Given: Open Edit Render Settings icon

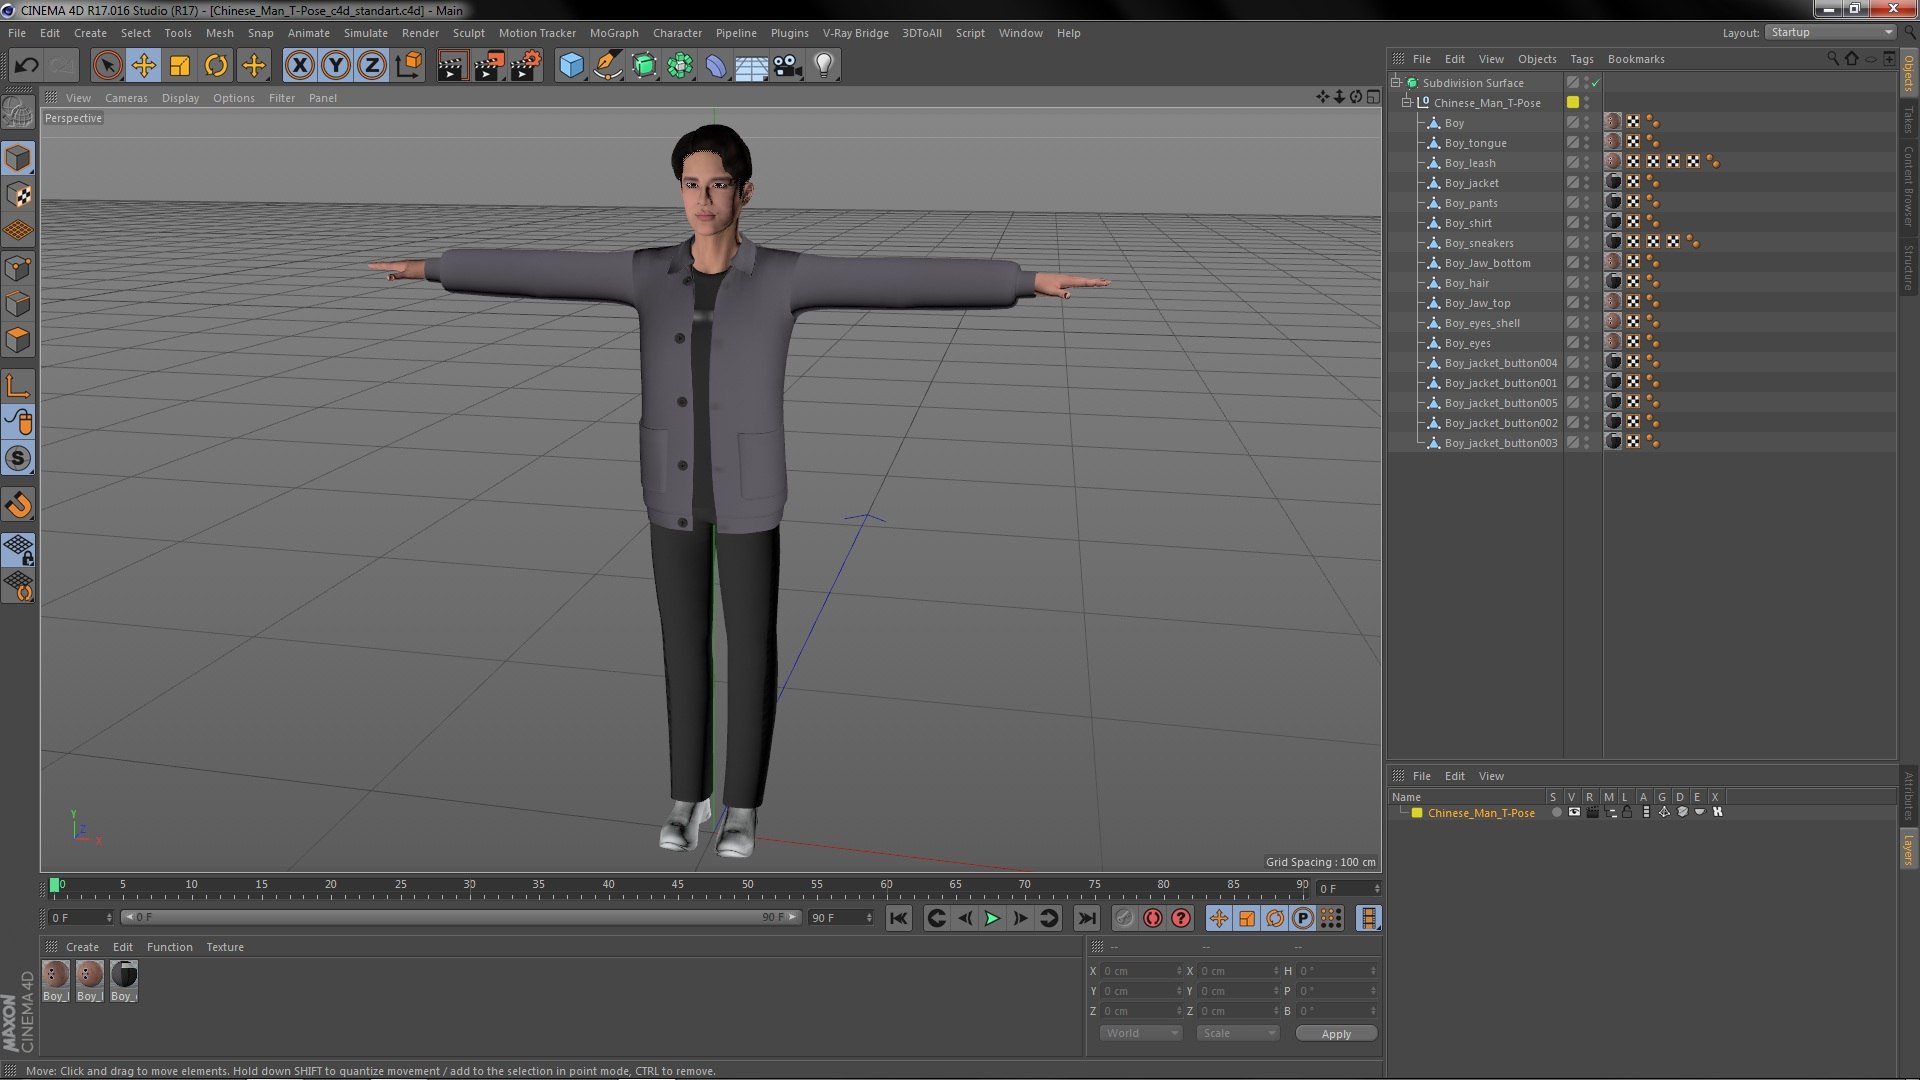Looking at the screenshot, I should click(x=526, y=66).
